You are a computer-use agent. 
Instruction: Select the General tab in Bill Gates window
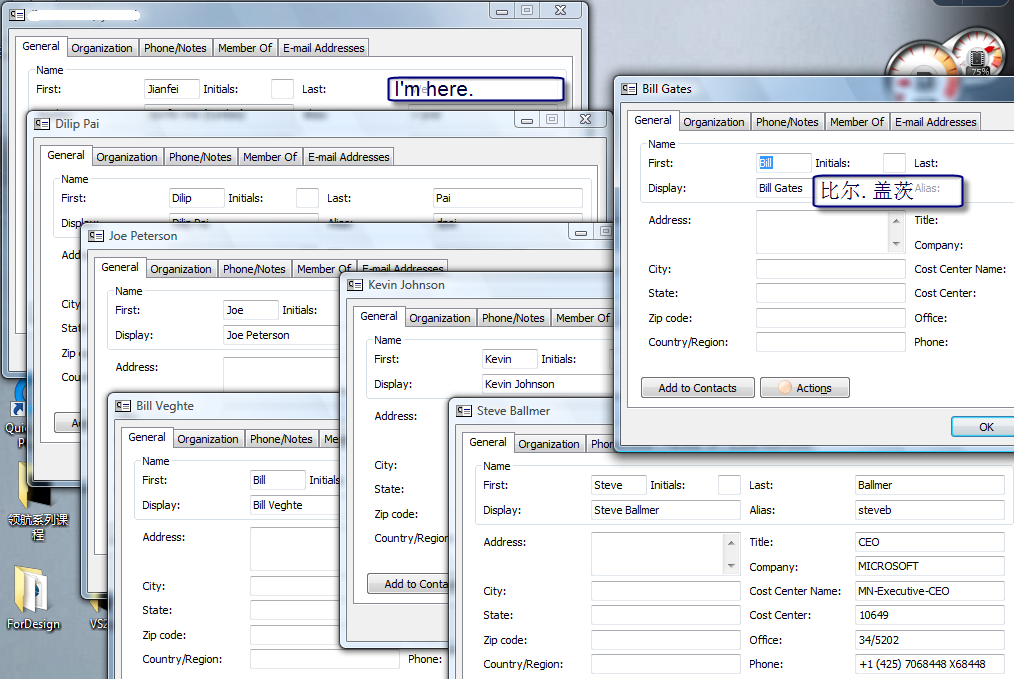coord(653,120)
